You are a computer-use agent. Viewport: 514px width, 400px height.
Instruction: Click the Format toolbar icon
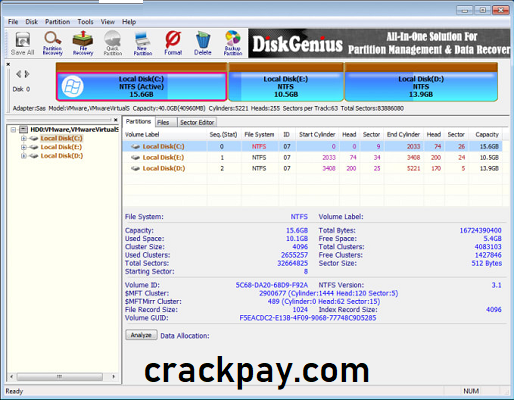point(173,43)
